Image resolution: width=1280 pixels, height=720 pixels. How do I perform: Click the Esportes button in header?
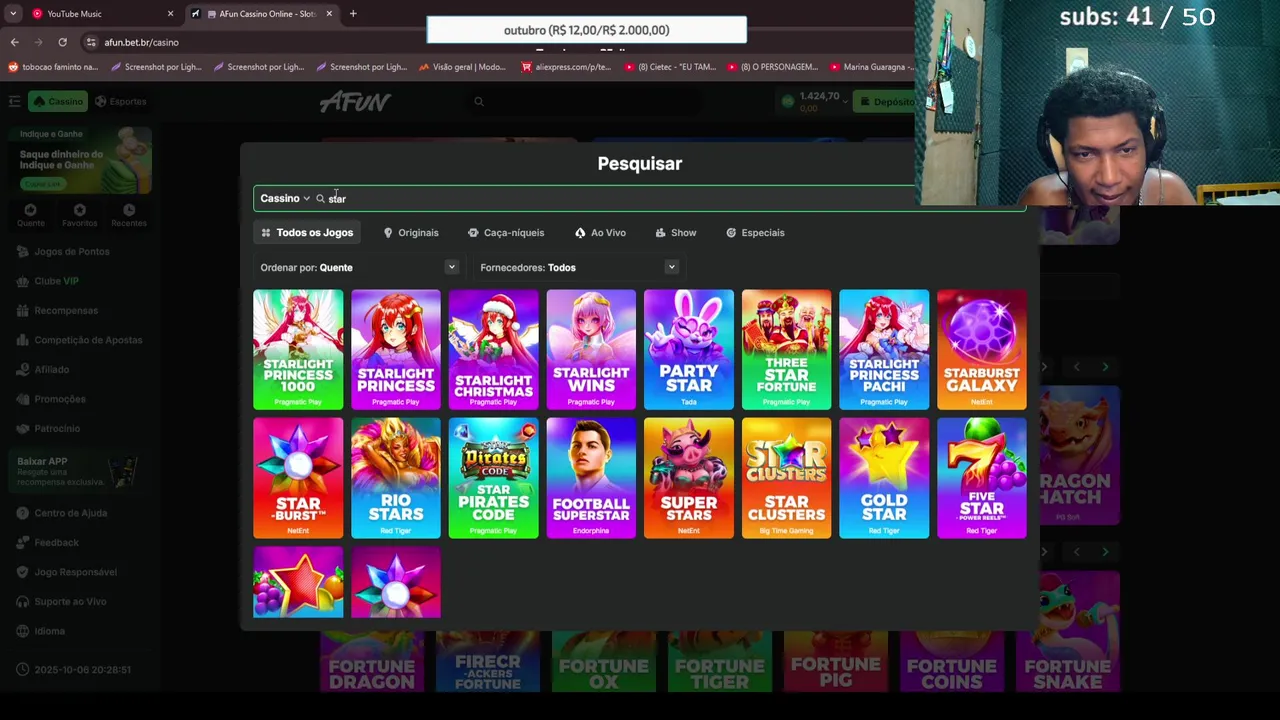(x=121, y=101)
